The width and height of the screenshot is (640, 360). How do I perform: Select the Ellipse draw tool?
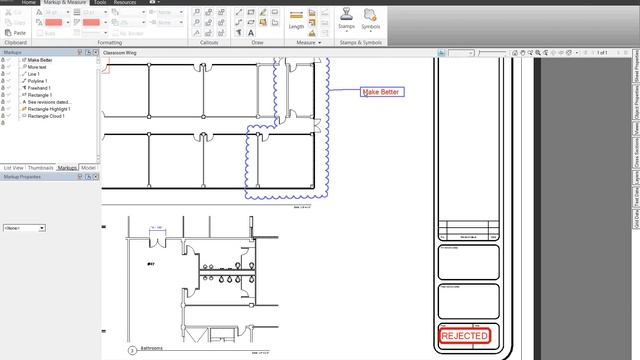tap(251, 22)
